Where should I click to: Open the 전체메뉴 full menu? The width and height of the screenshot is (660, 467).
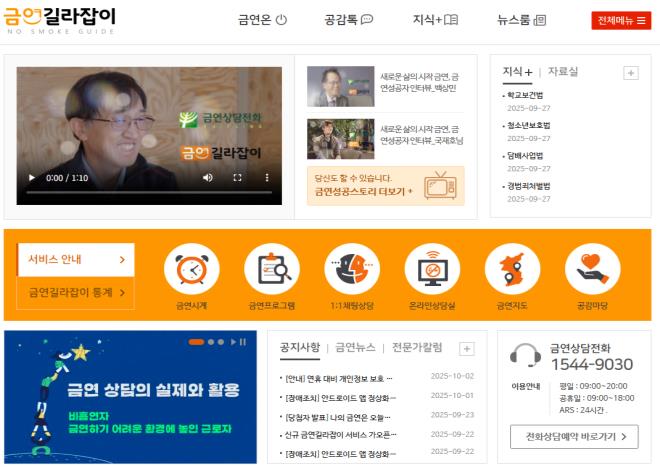pos(621,20)
